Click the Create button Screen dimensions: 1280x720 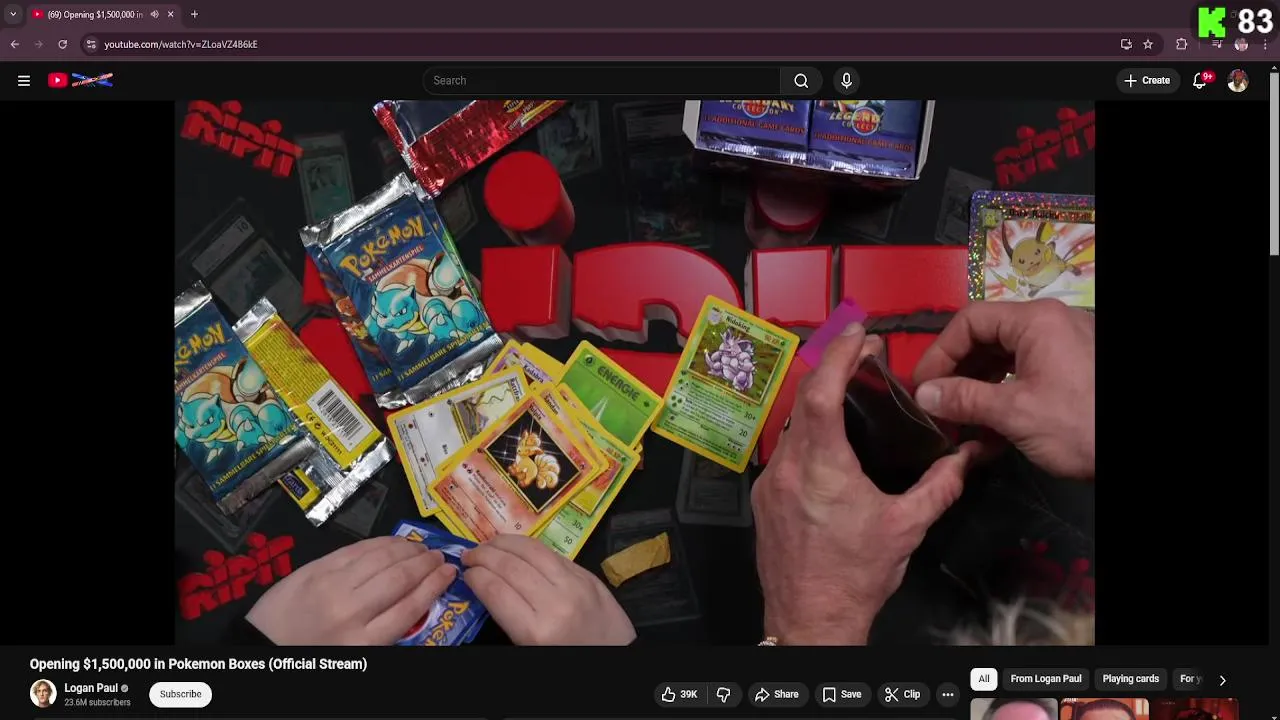click(1147, 81)
